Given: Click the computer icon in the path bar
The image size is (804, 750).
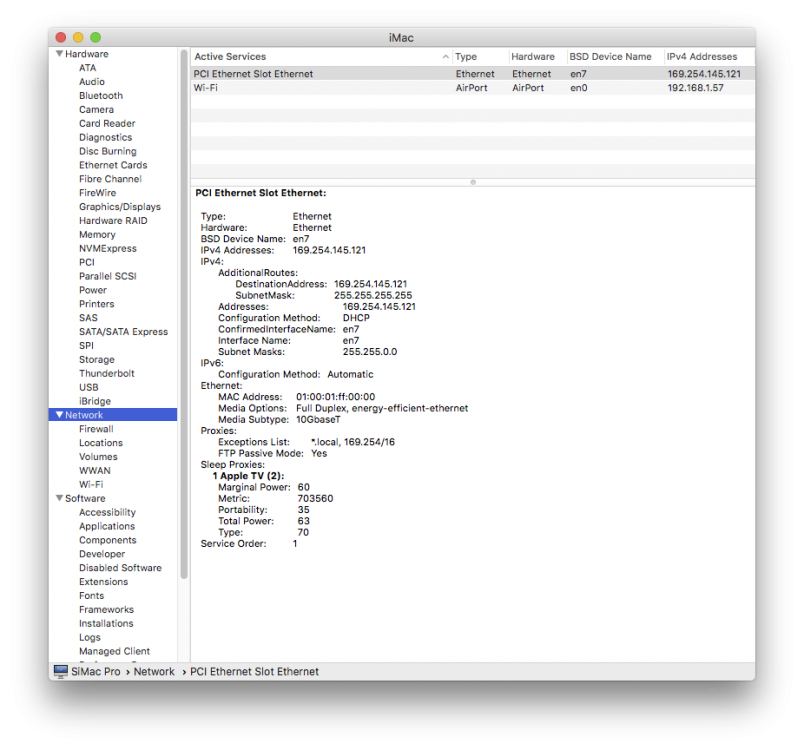Looking at the screenshot, I should (x=61, y=672).
